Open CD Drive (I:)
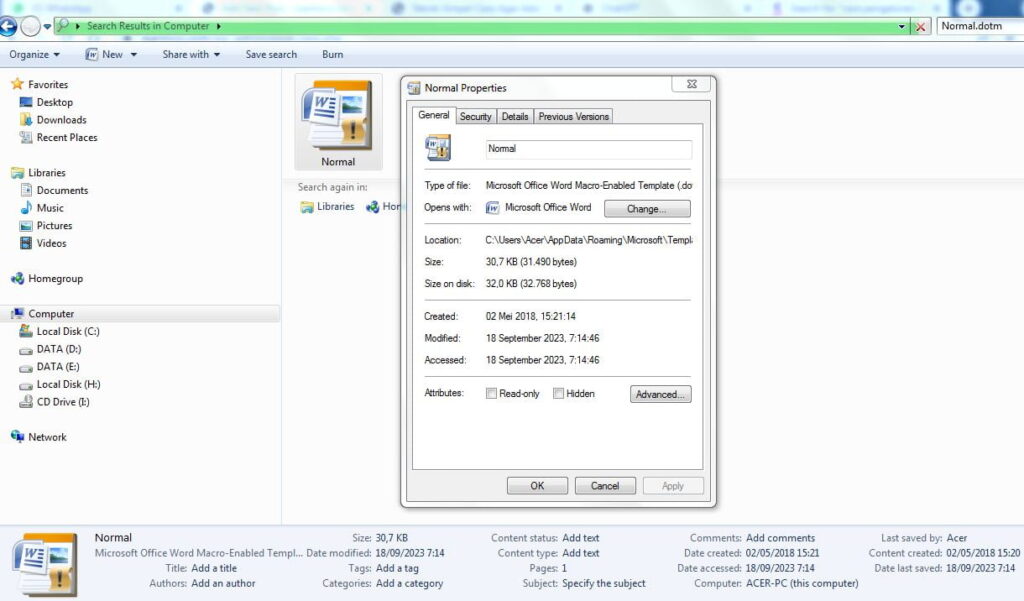The image size is (1024, 601). [63, 402]
